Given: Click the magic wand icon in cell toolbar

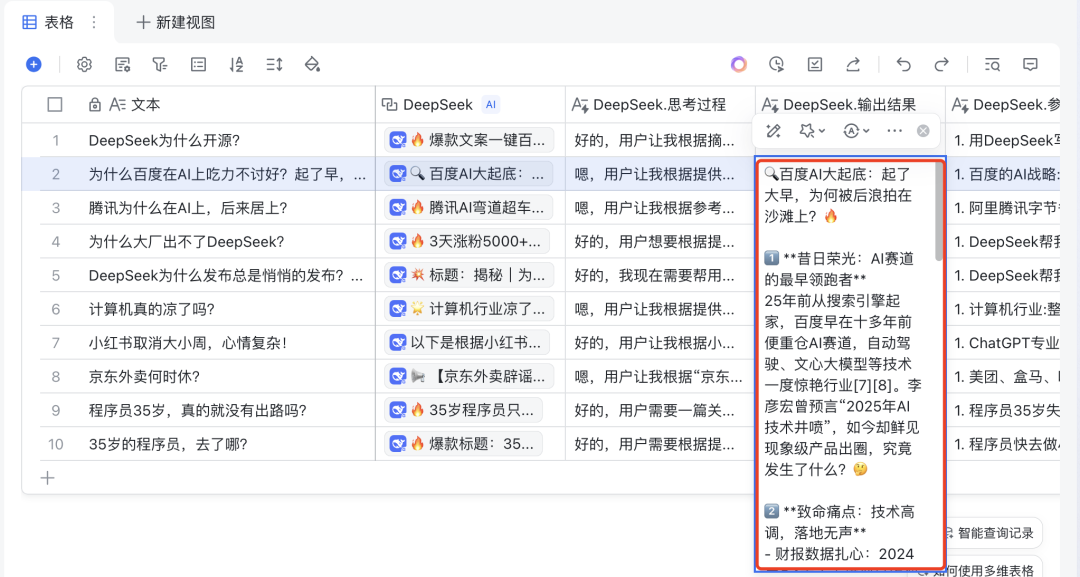Looking at the screenshot, I should click(x=773, y=131).
